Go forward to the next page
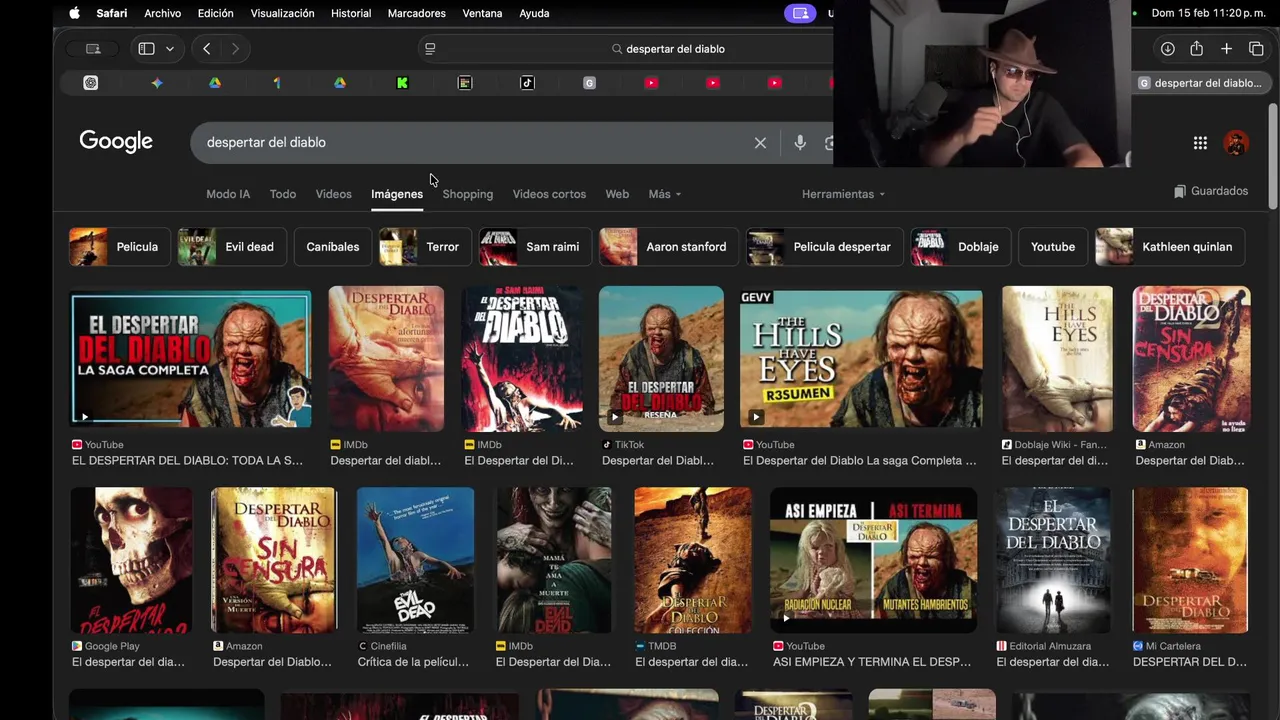The image size is (1280, 720). 235,48
